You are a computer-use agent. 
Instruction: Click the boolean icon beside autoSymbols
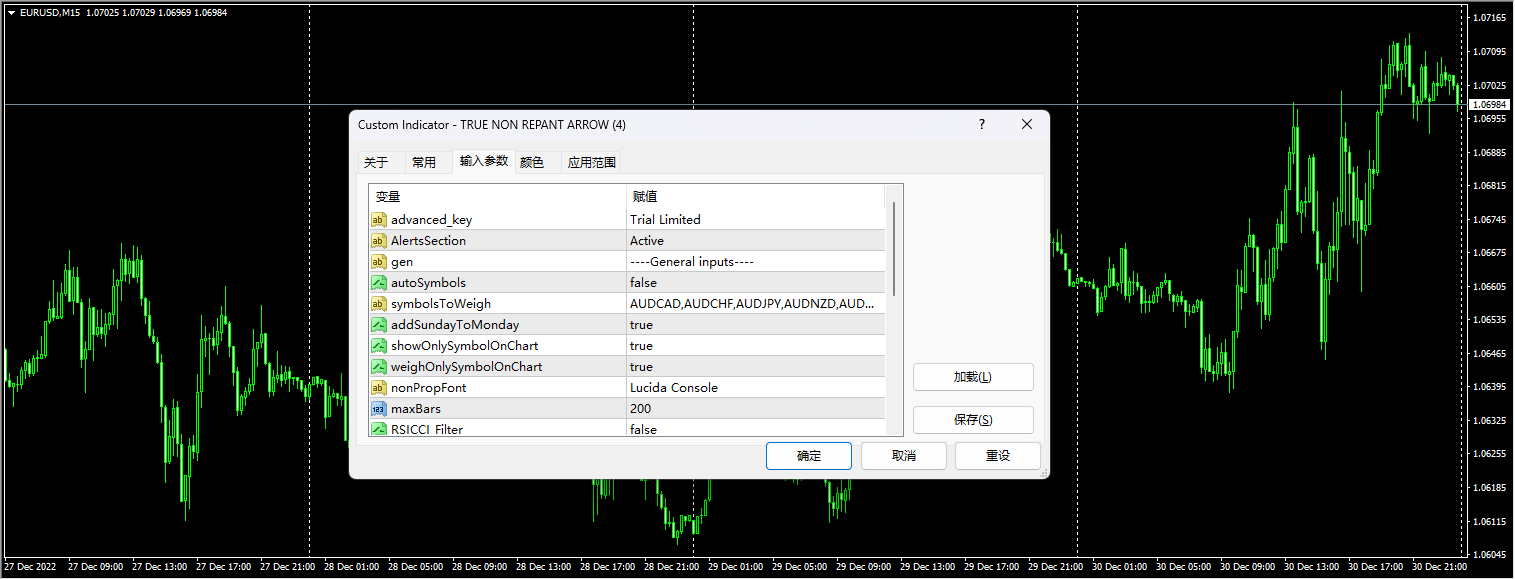coord(379,283)
